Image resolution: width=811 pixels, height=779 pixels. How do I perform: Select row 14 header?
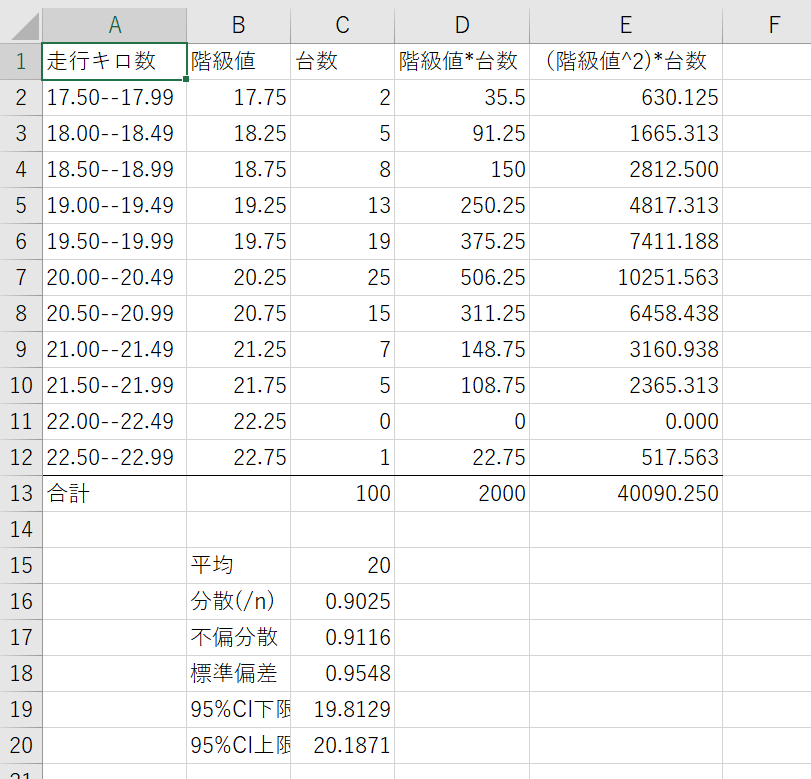click(21, 530)
